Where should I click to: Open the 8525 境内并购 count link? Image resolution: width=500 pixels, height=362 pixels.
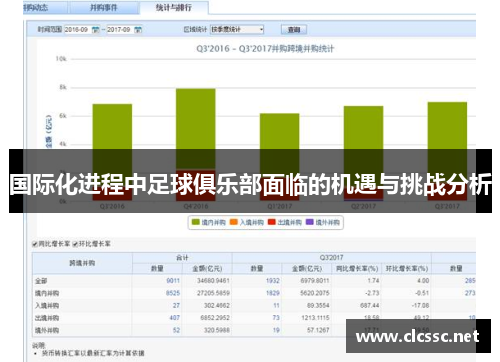click(173, 293)
